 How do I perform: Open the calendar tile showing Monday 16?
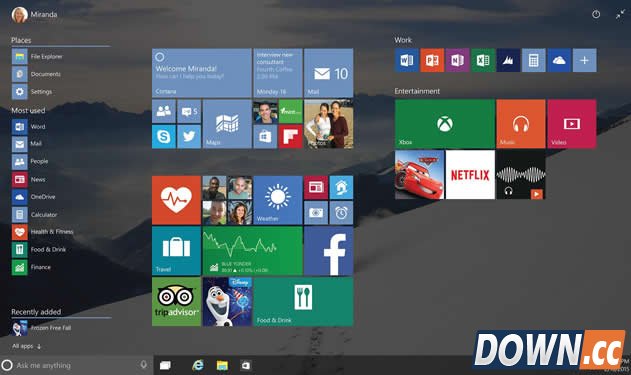(278, 73)
